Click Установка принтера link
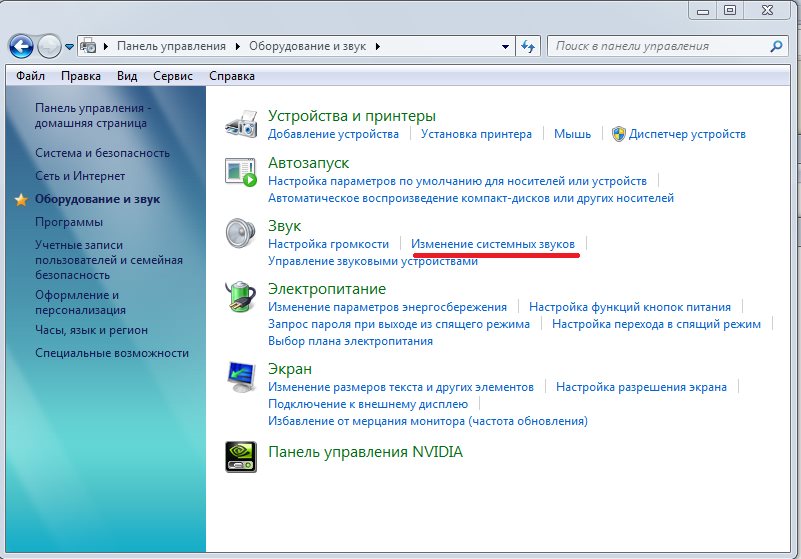 point(476,134)
